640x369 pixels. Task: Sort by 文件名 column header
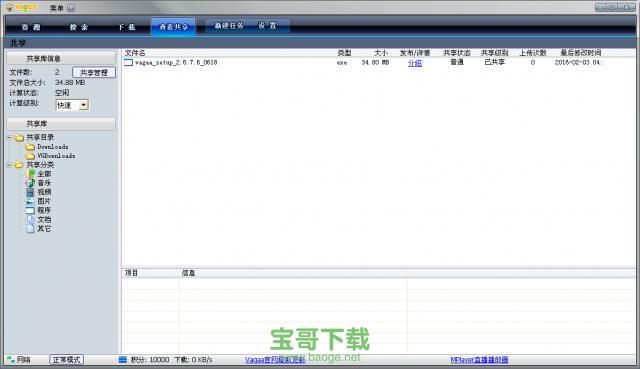pos(135,53)
